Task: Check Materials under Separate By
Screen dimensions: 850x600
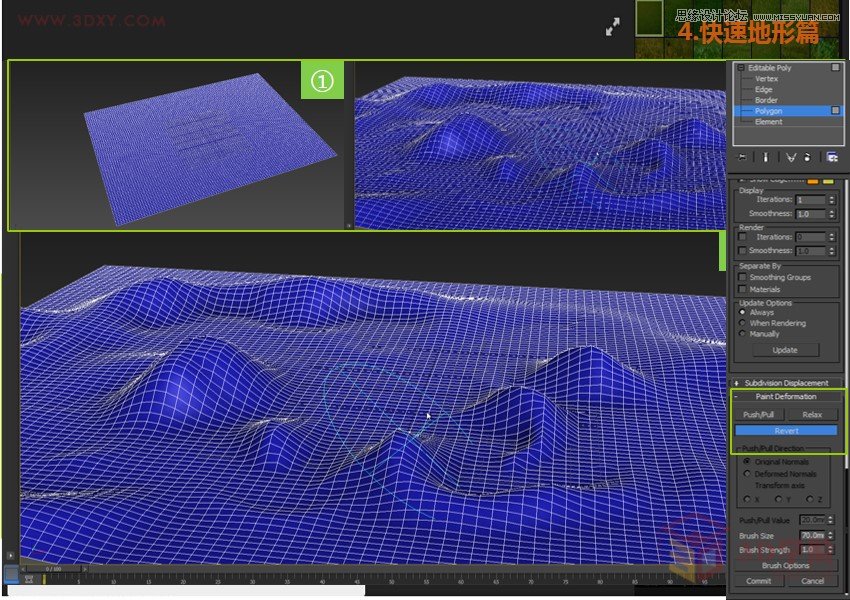Action: [741, 288]
